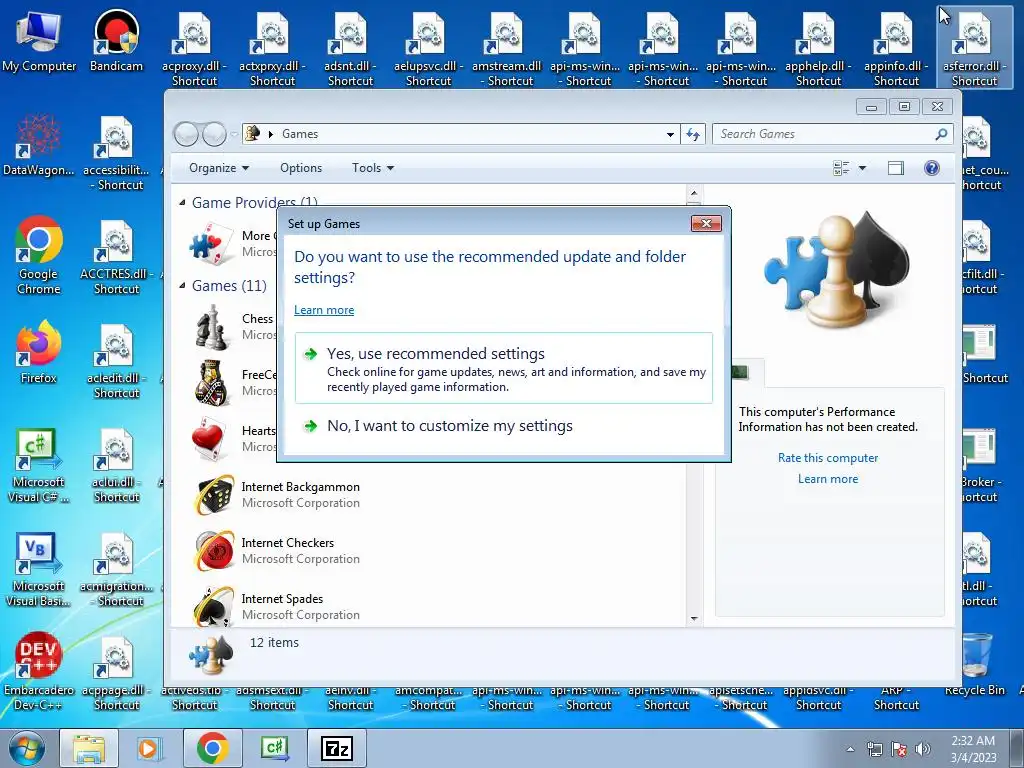Open the address bar history dropdown
1024x768 pixels.
pyautogui.click(x=670, y=134)
